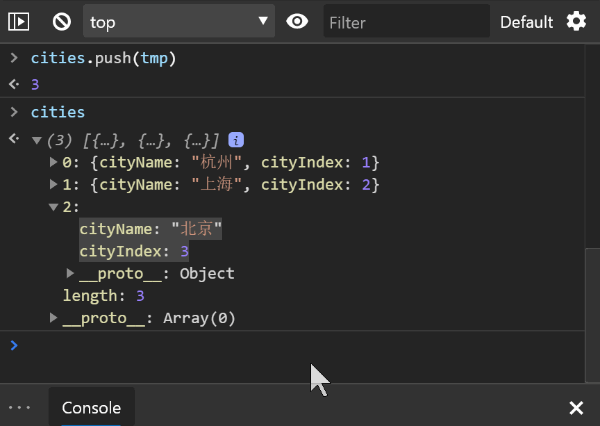Collapse array item 2
The width and height of the screenshot is (600, 426).
54,207
